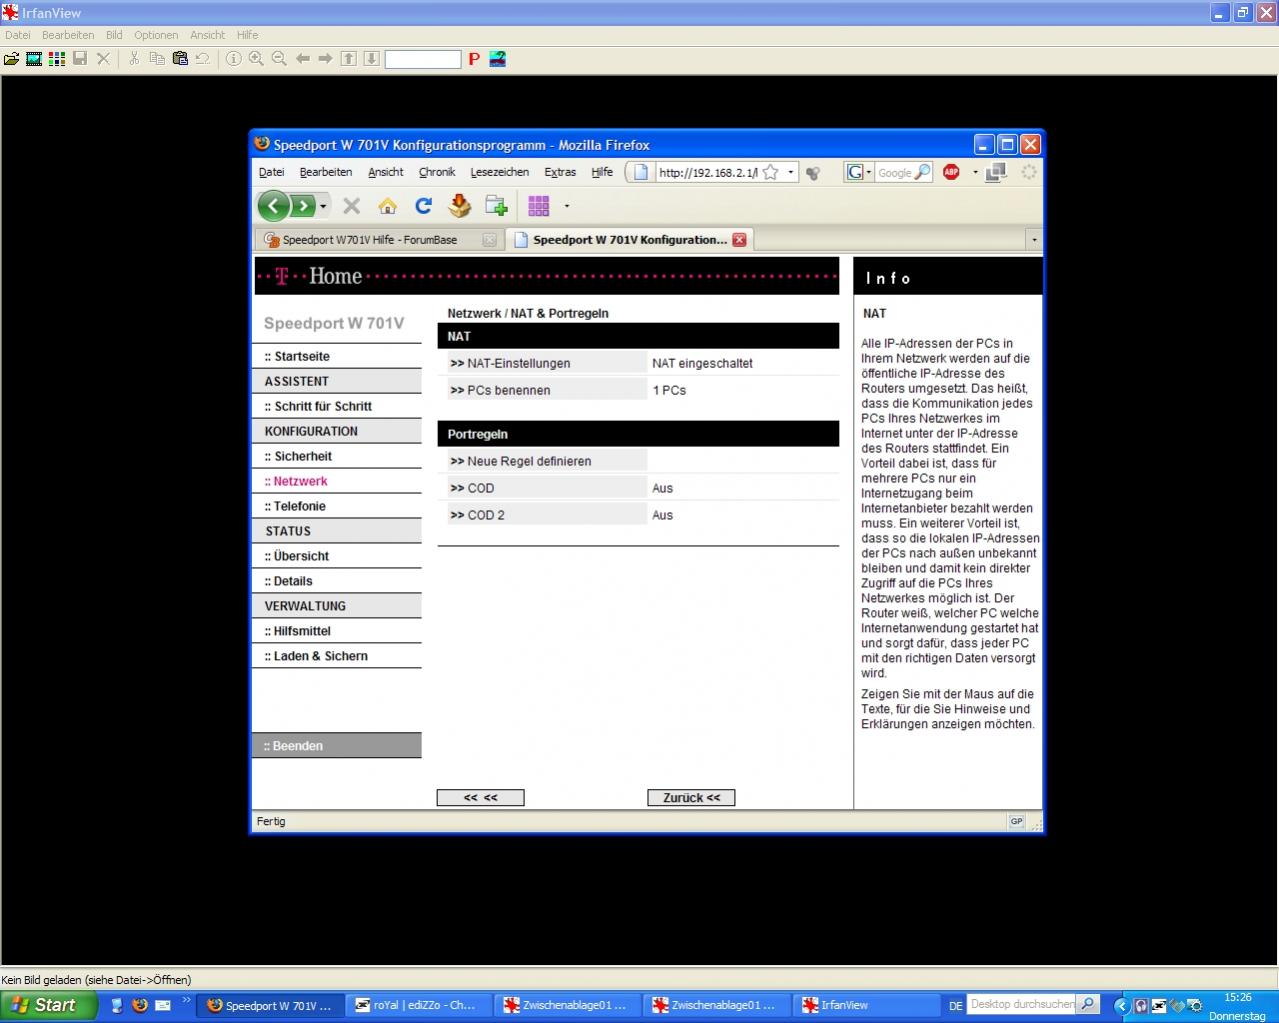Image resolution: width=1279 pixels, height=1023 pixels.
Task: Click the IrfanView save diskette icon
Action: coord(80,59)
